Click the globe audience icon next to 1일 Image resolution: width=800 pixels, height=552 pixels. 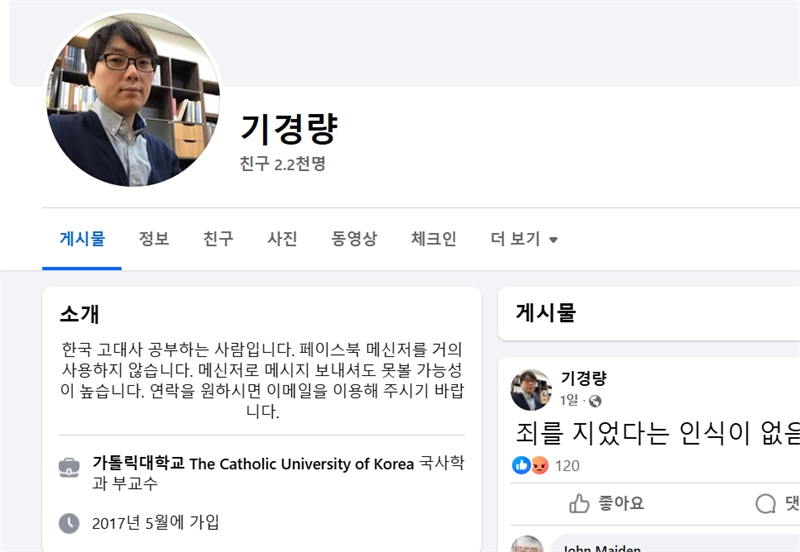(x=596, y=401)
